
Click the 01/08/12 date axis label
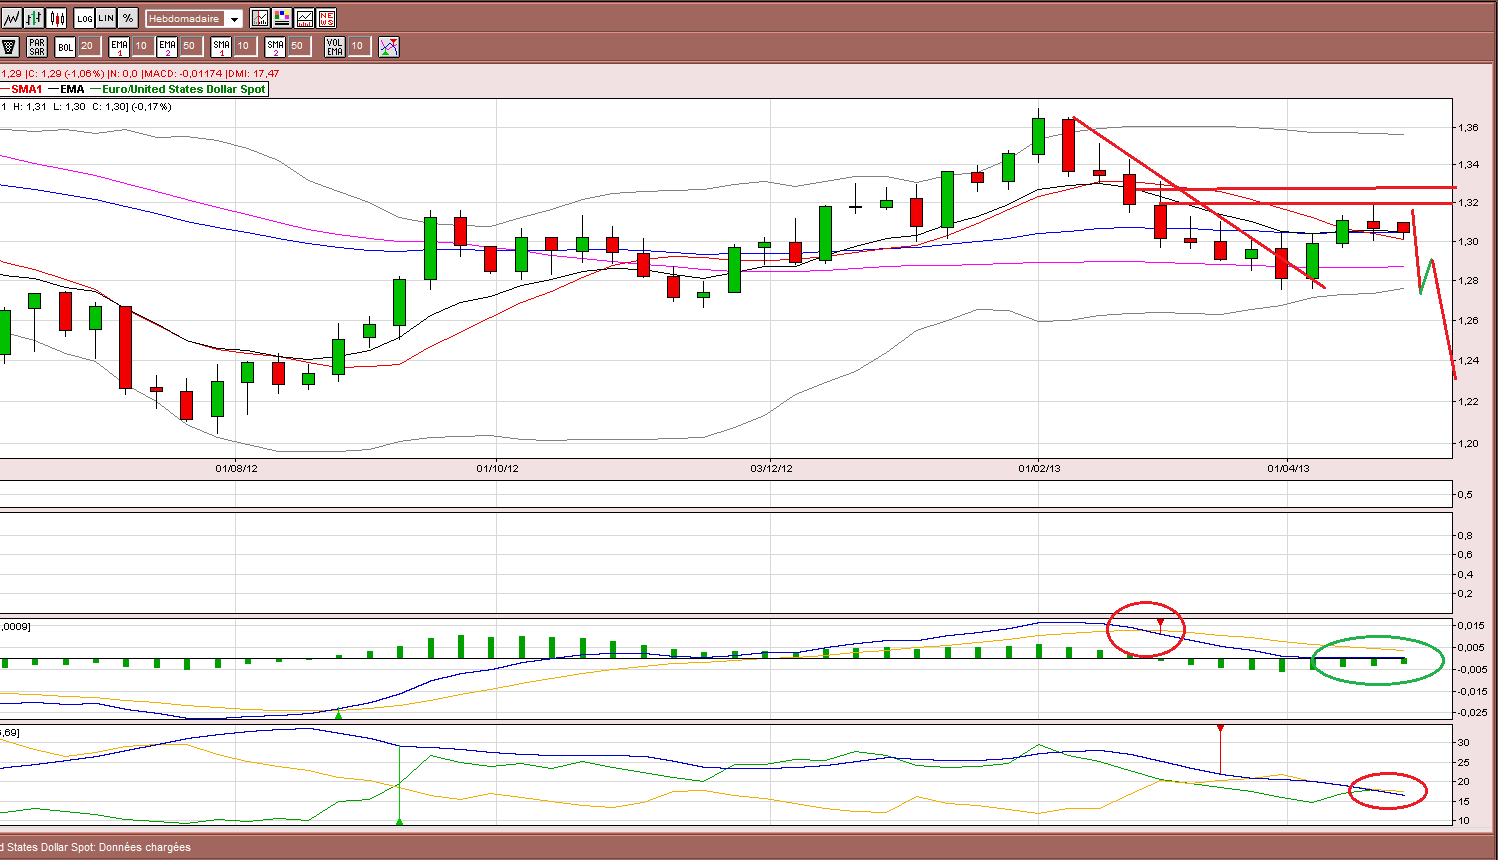pos(237,468)
